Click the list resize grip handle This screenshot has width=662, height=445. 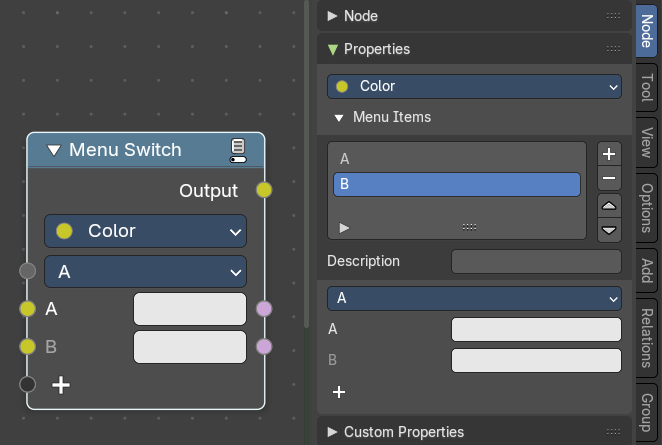469,227
